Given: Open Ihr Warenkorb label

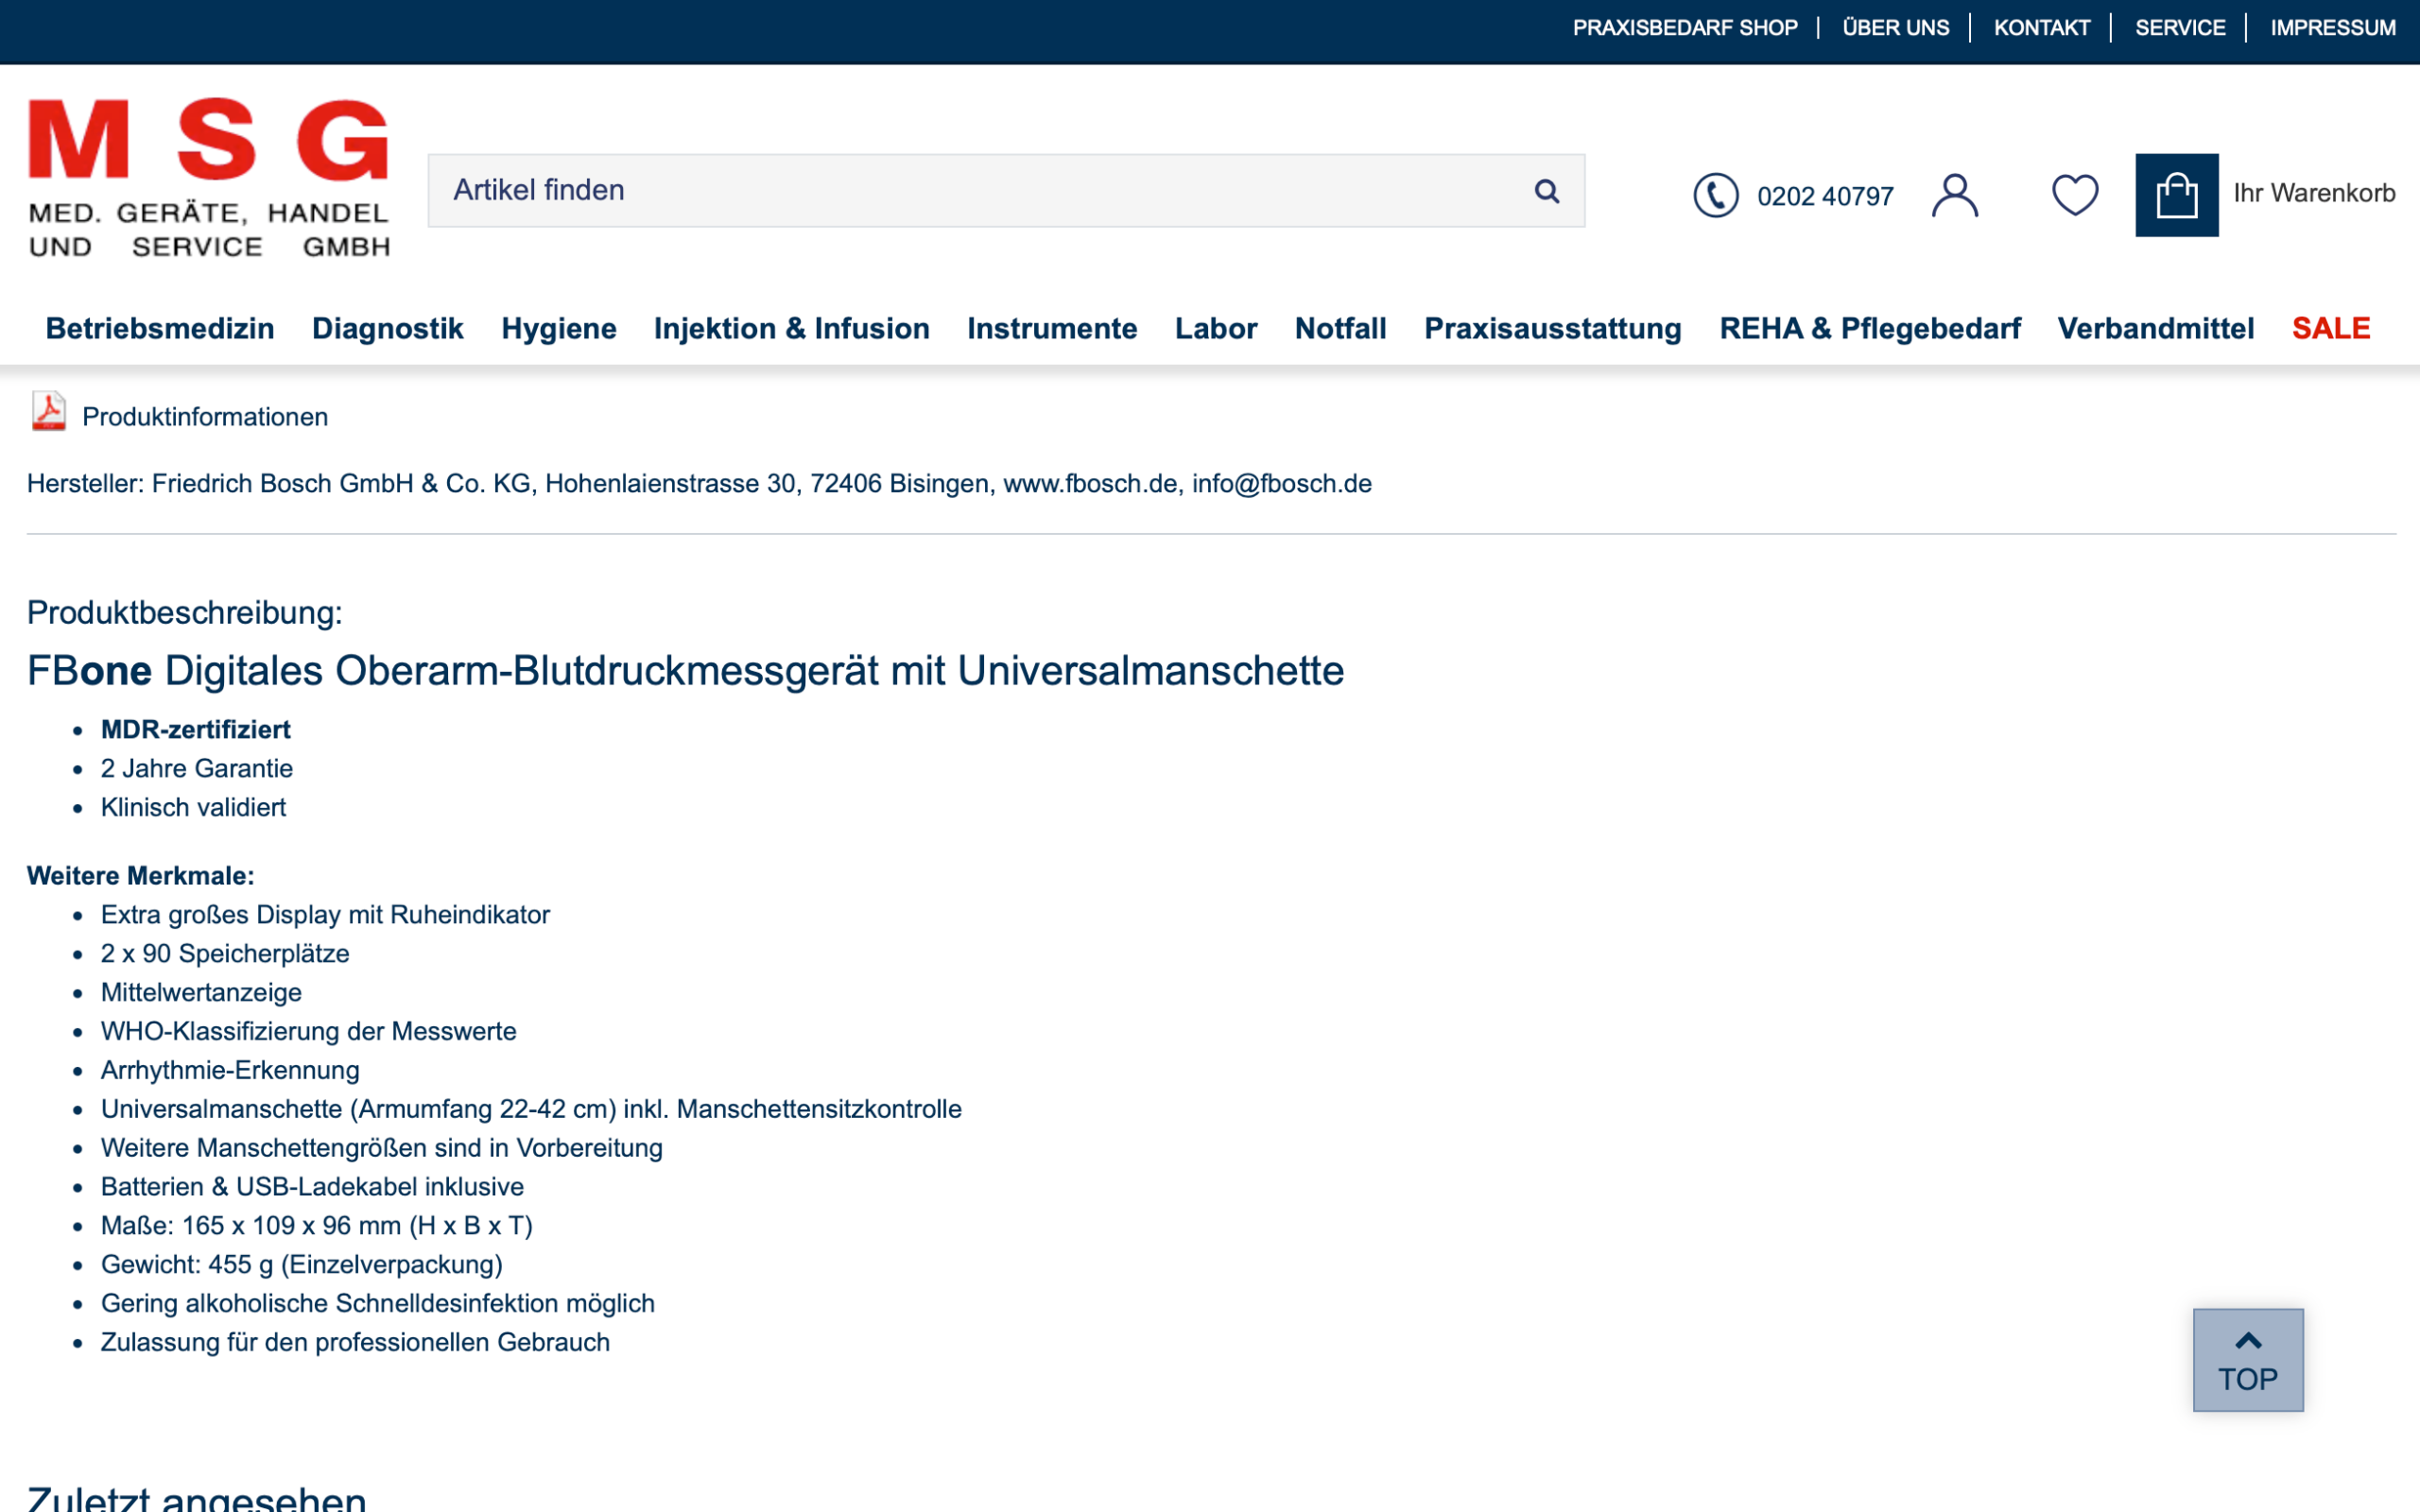Looking at the screenshot, I should pyautogui.click(x=2314, y=193).
